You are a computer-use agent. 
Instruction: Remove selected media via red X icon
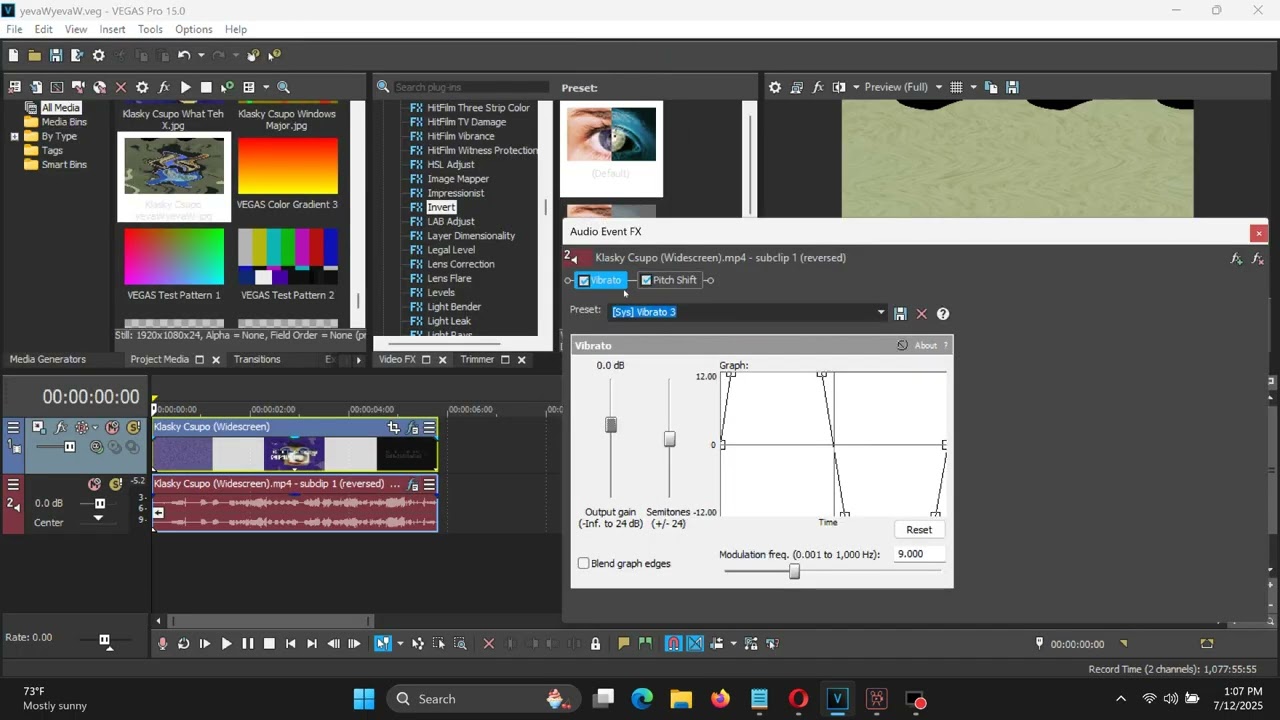121,87
